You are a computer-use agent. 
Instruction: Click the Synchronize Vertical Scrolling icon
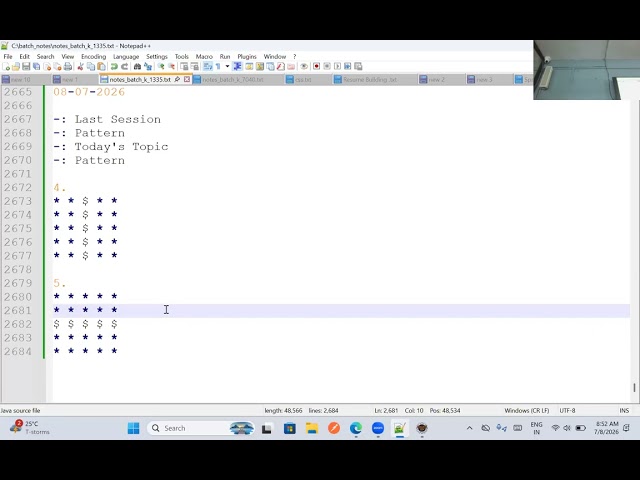coord(184,66)
